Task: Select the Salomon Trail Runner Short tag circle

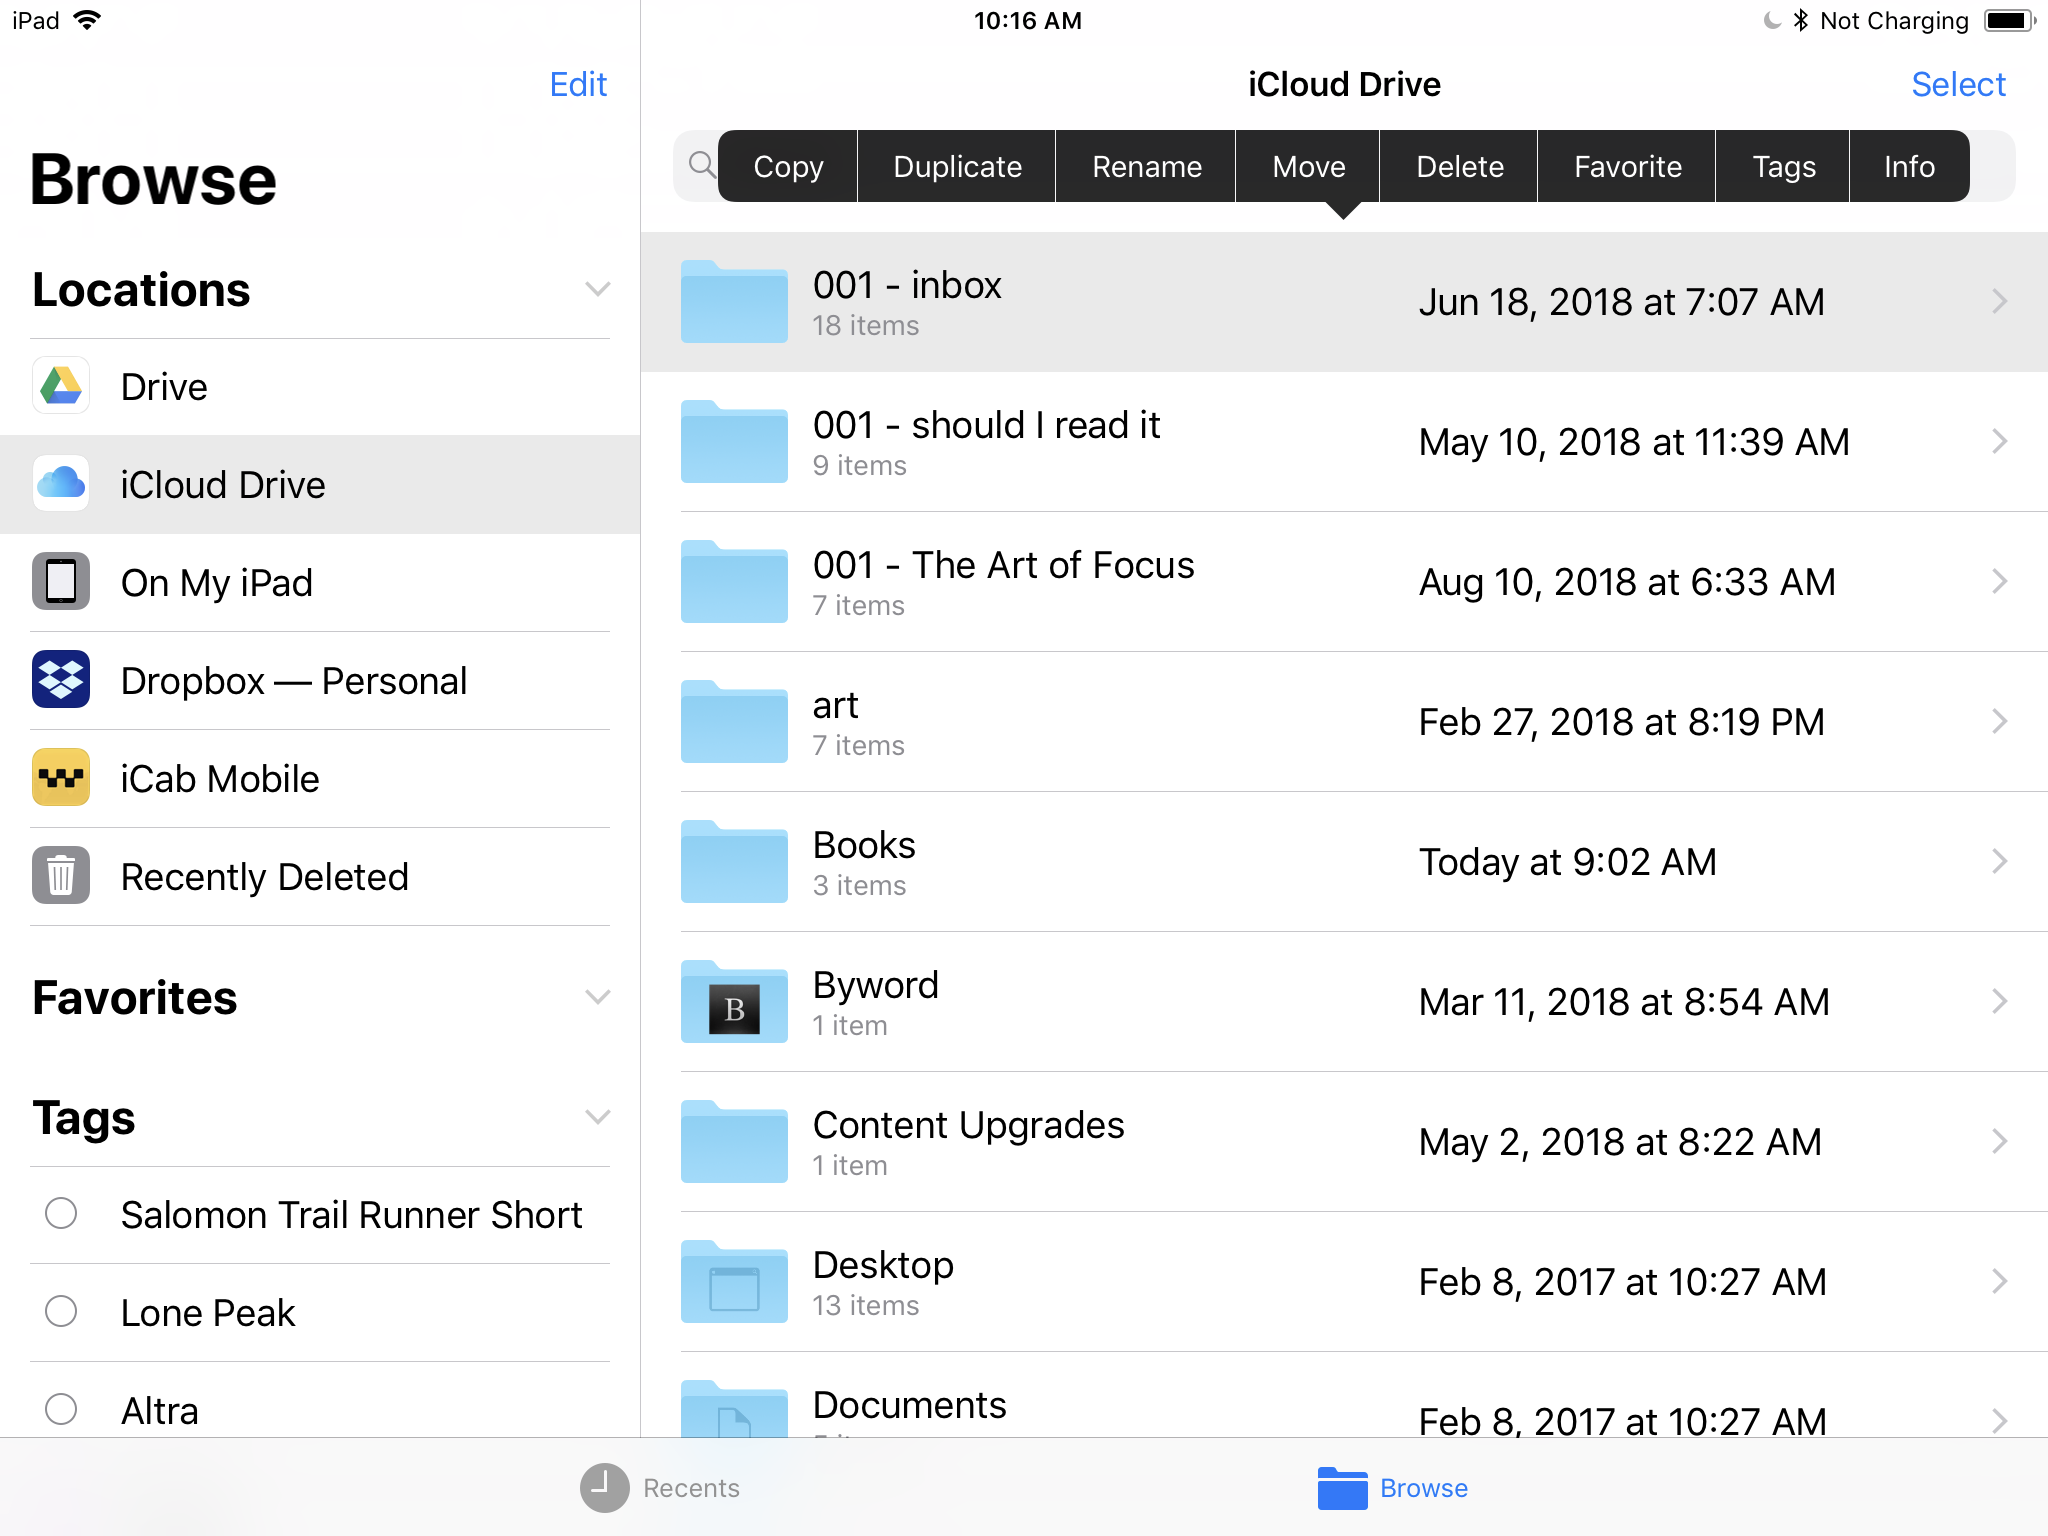Action: 61,1214
